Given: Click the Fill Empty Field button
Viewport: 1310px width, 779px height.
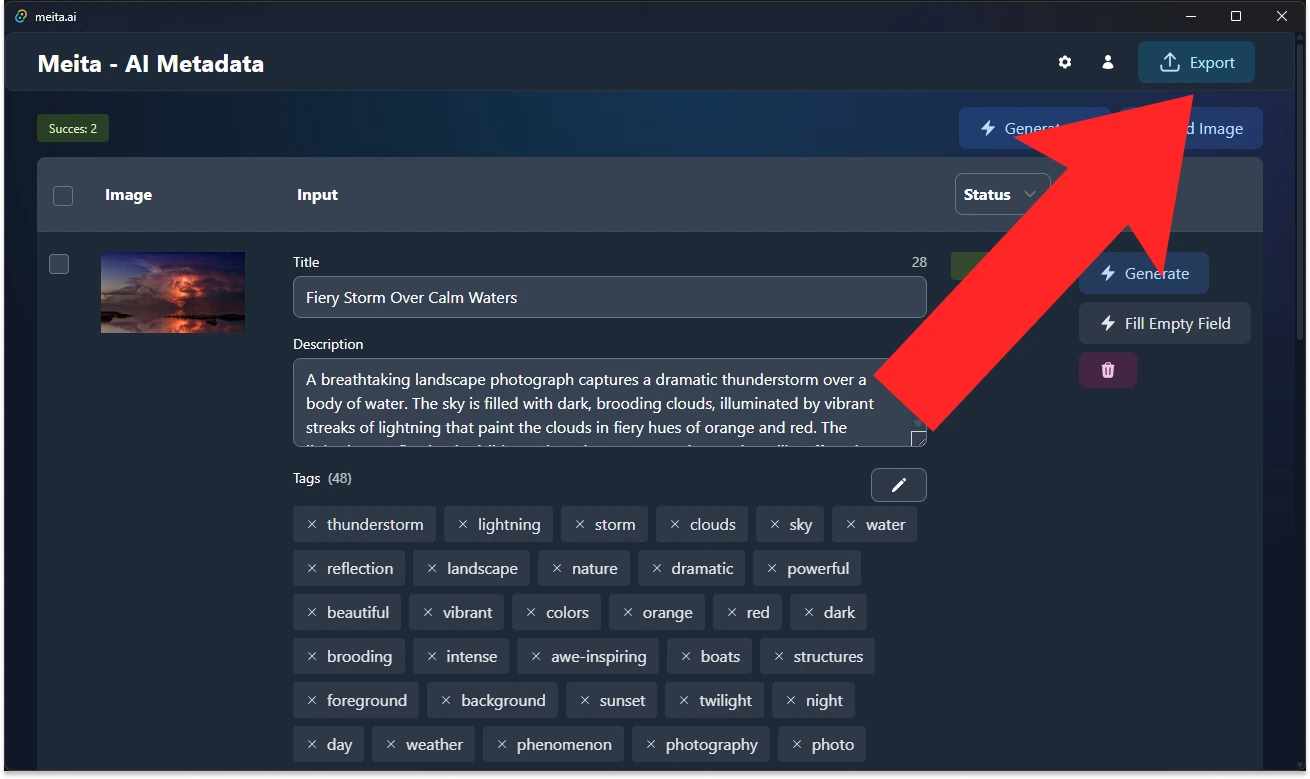Looking at the screenshot, I should (x=1164, y=322).
